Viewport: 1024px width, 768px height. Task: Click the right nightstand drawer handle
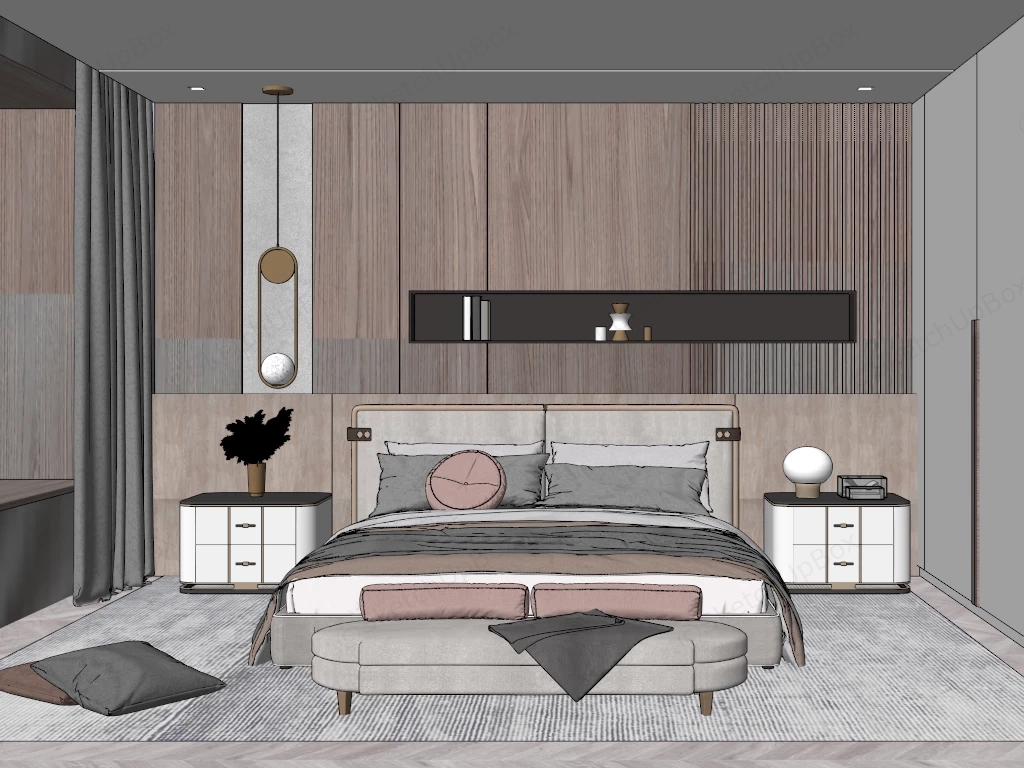point(845,525)
